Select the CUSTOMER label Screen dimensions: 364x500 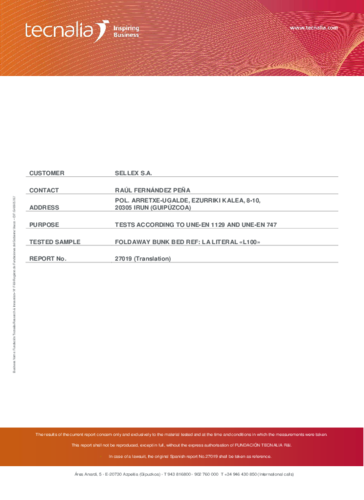tap(47, 173)
